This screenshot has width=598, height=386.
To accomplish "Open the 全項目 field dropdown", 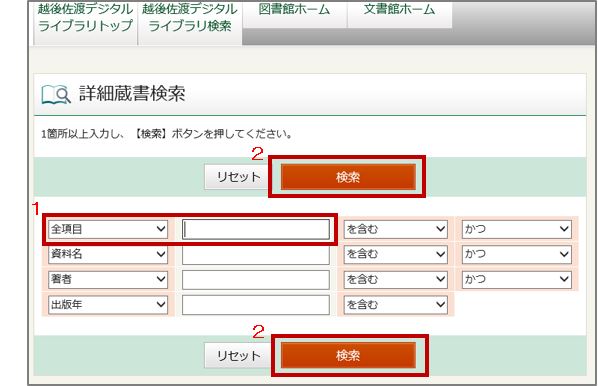I will click(108, 229).
